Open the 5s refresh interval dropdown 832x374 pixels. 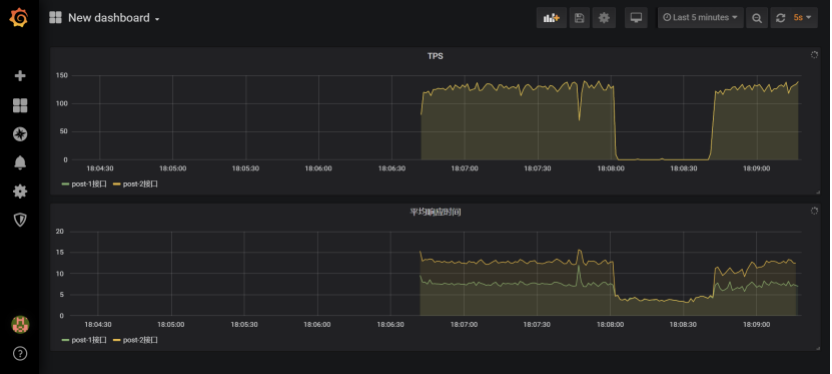coord(803,18)
